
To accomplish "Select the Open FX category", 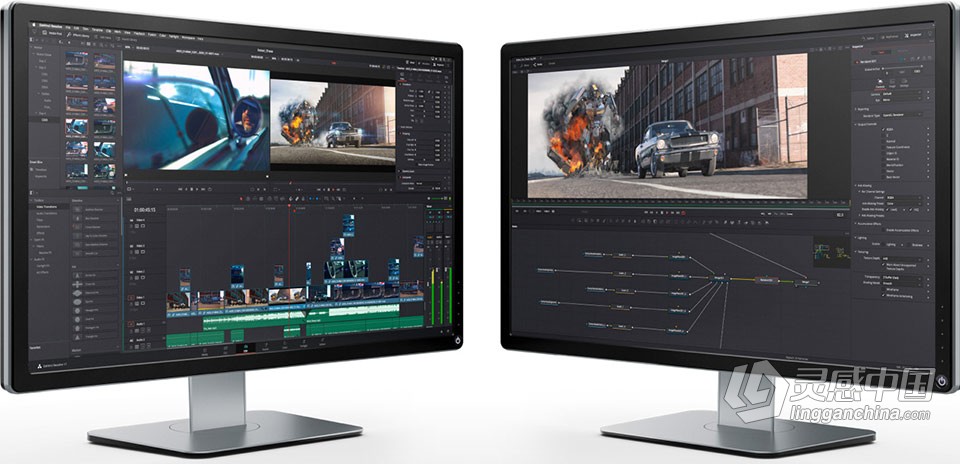I will pyautogui.click(x=39, y=240).
